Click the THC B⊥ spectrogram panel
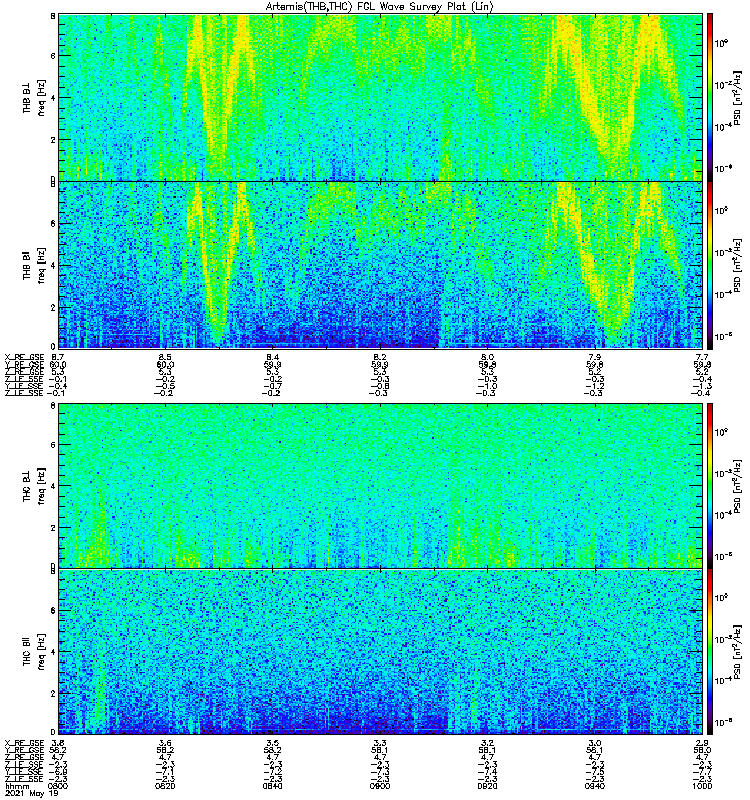Viewport: 750px width, 800px height. tap(380, 486)
